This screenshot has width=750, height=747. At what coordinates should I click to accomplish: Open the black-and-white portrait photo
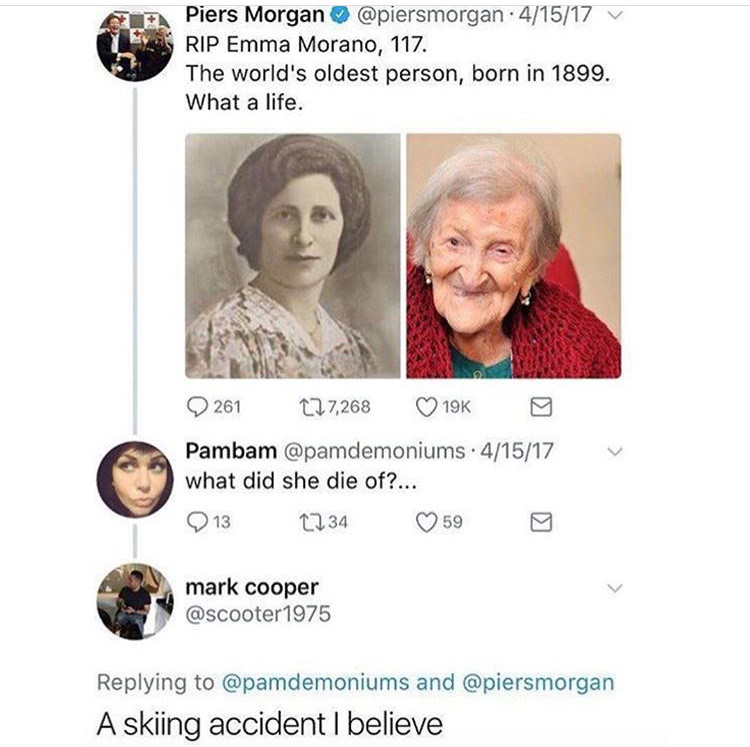pyautogui.click(x=293, y=256)
